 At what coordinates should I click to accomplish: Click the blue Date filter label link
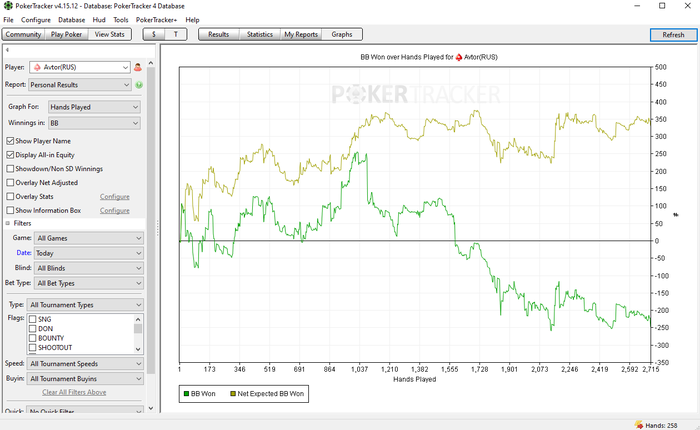click(24, 253)
